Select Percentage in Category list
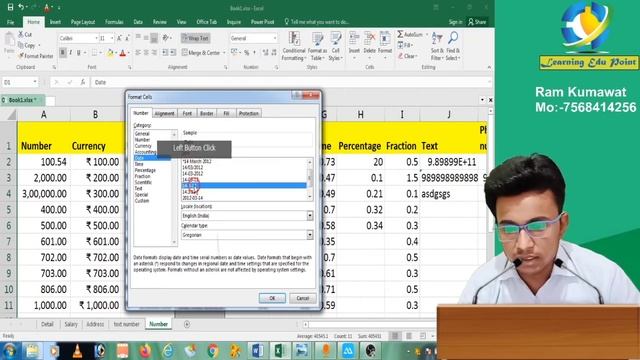The height and width of the screenshot is (360, 640). point(145,170)
